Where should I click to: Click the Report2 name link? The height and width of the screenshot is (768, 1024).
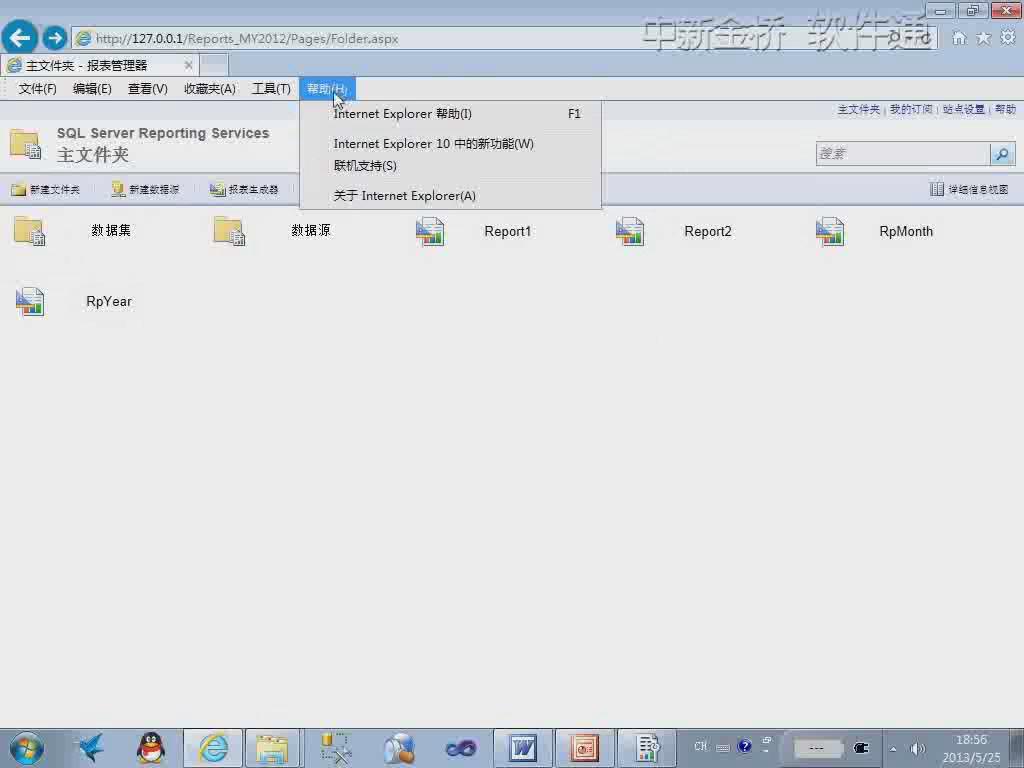point(708,231)
